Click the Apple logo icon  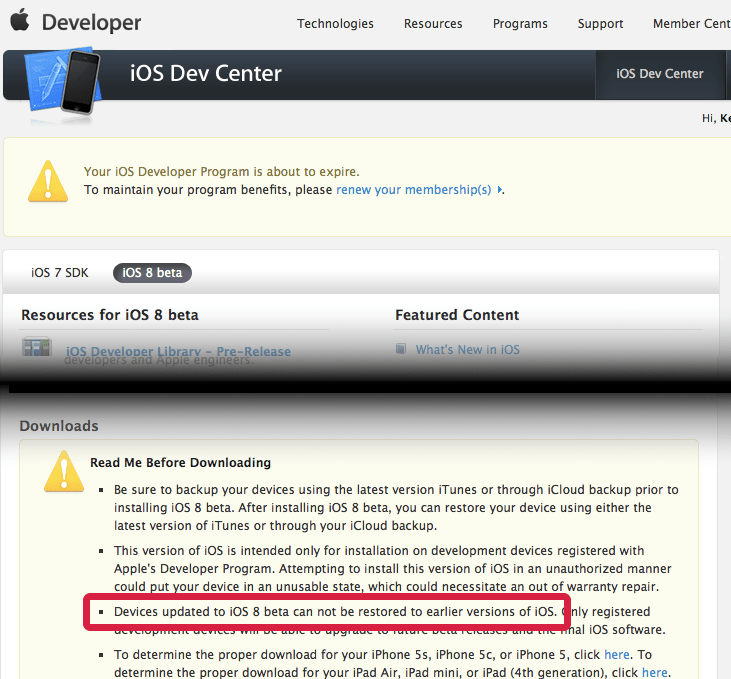point(20,21)
